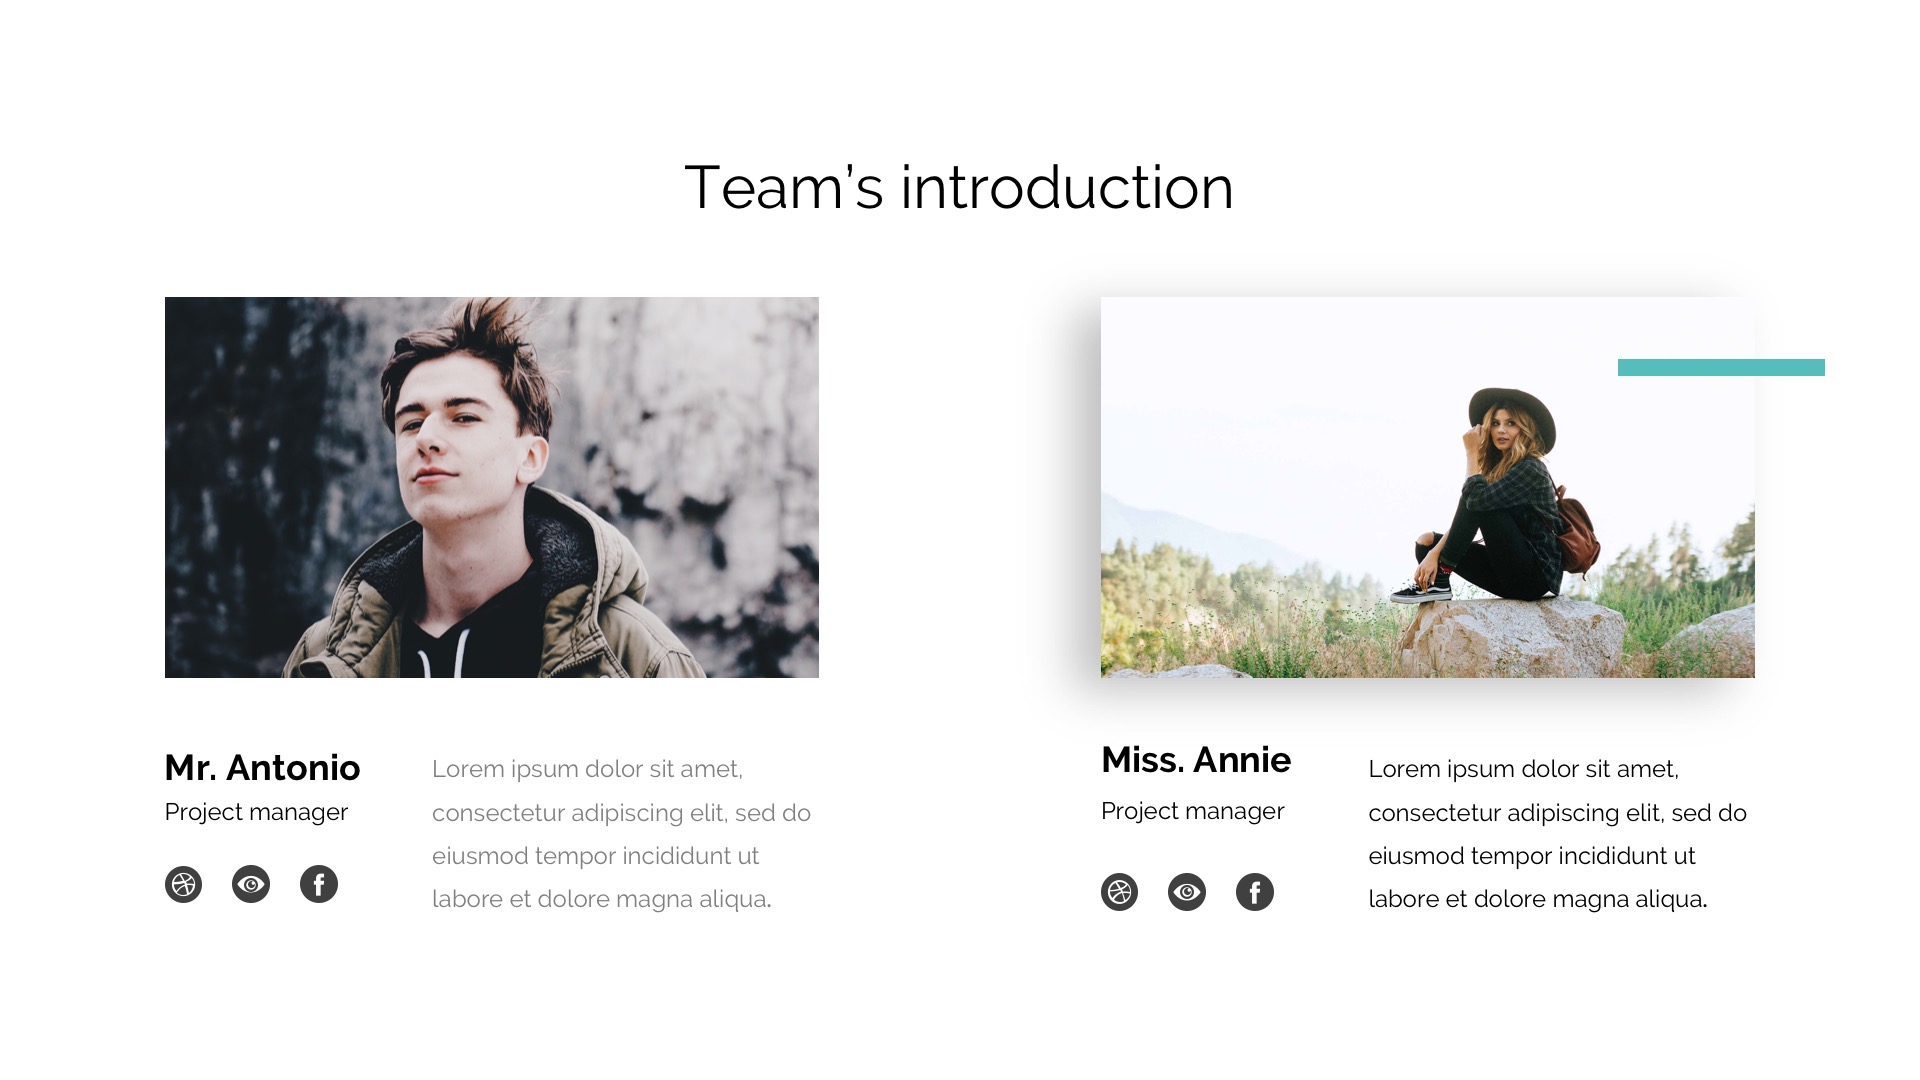Click Project manager label under Mr. Antonio

[x=256, y=812]
